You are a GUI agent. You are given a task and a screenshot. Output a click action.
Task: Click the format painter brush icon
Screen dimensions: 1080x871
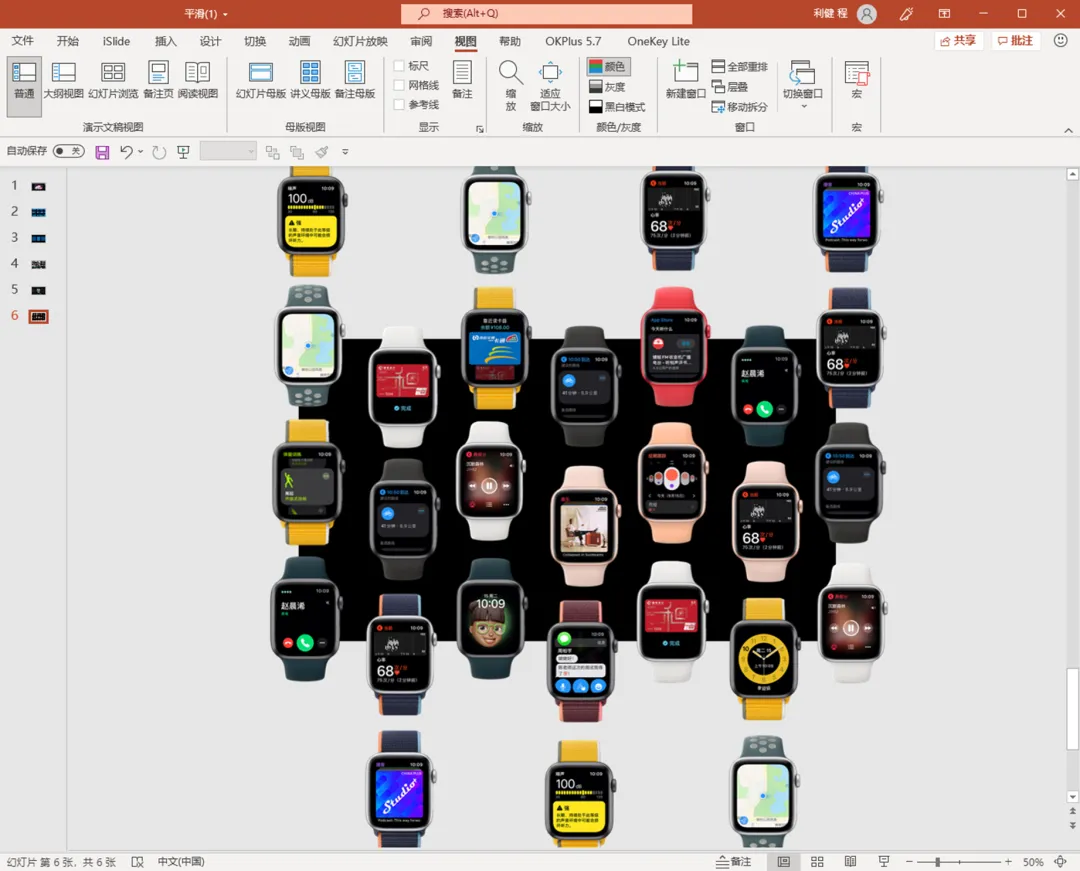point(322,152)
